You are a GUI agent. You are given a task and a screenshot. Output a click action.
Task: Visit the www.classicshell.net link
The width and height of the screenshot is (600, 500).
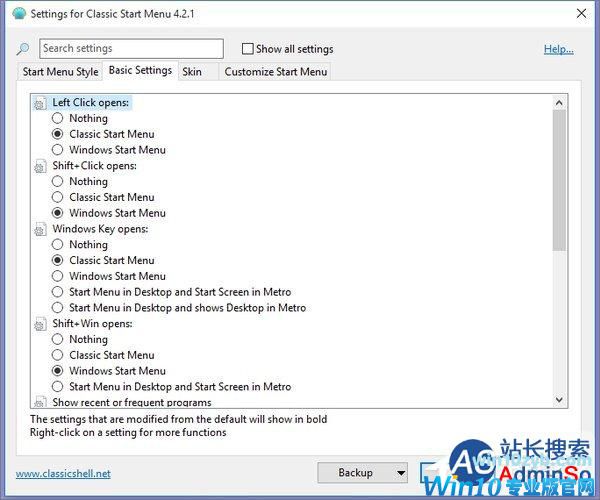(x=63, y=473)
